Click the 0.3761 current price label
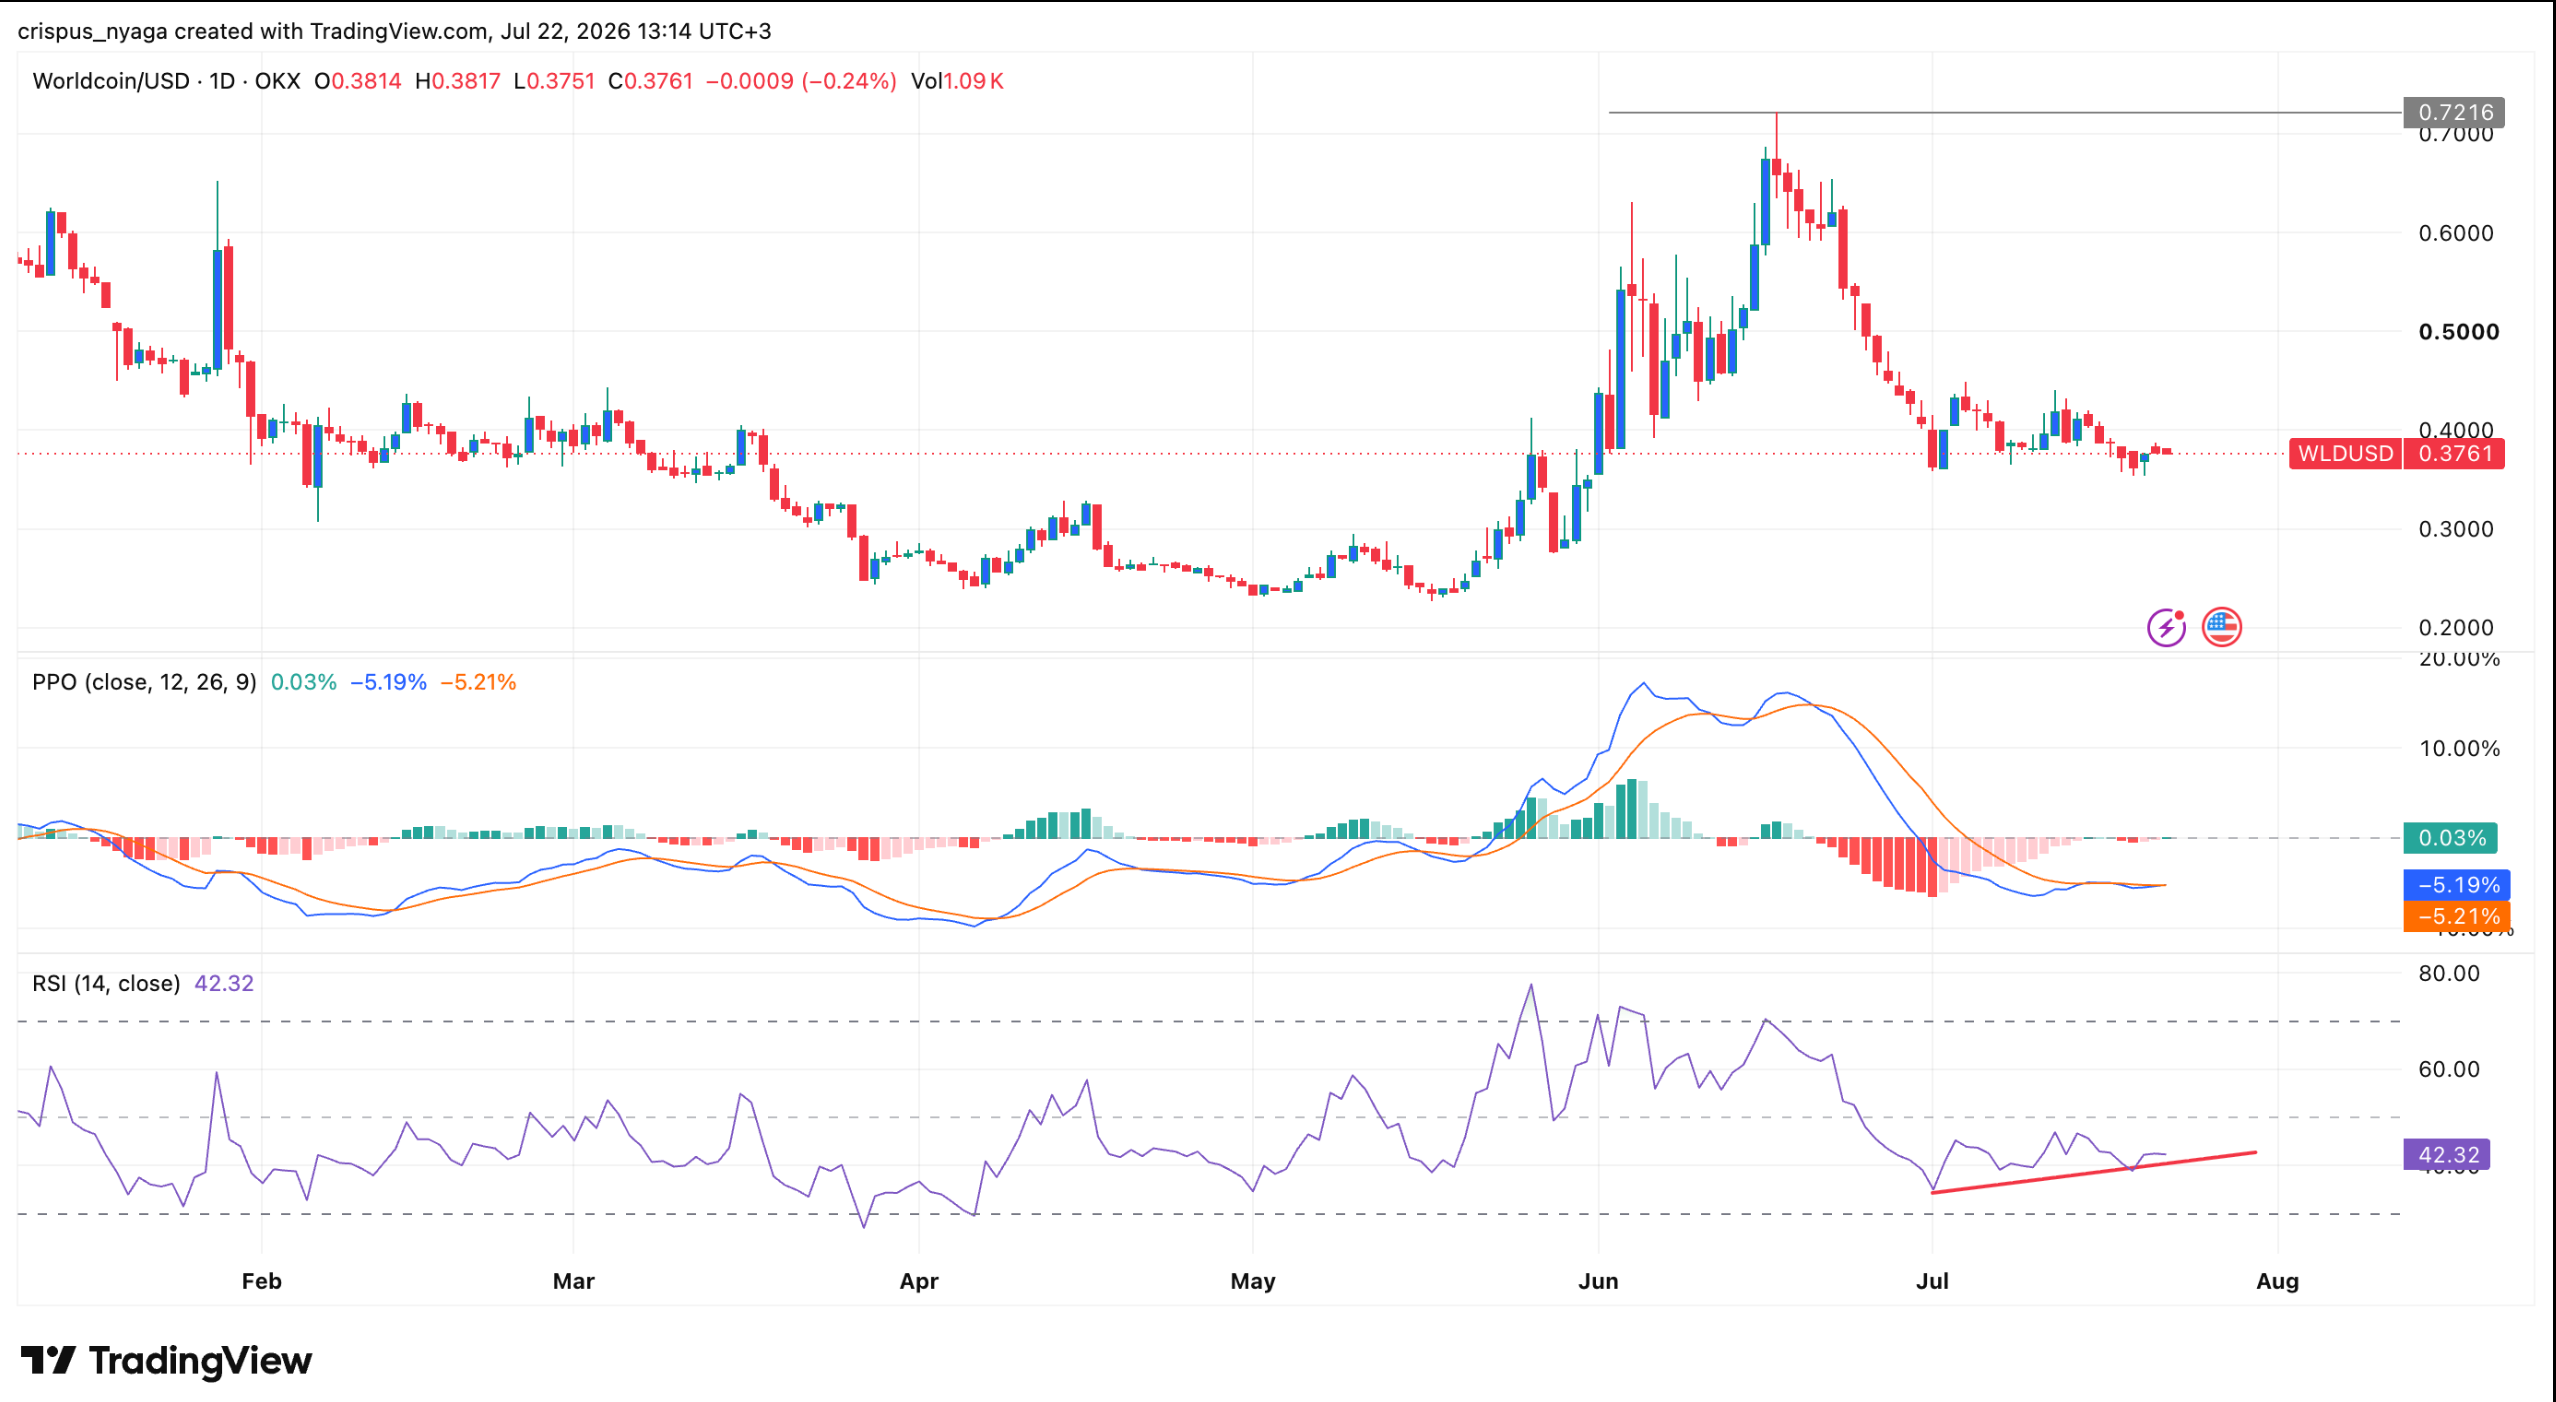The image size is (2556, 1402). click(x=2454, y=453)
